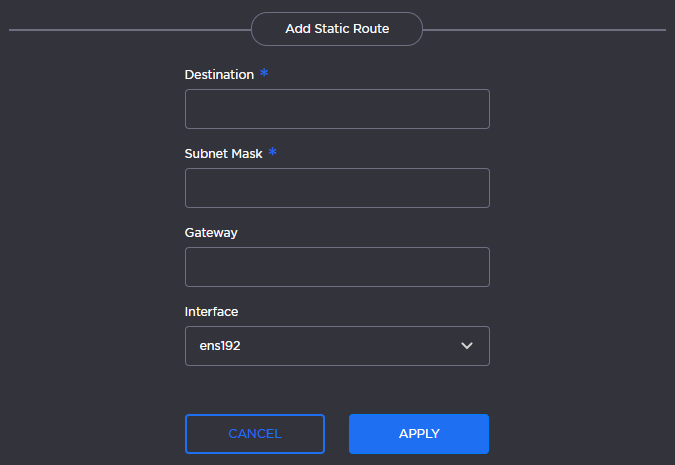Viewport: 675px width, 465px height.
Task: Click the Subnet Mask field label
Action: pos(223,154)
